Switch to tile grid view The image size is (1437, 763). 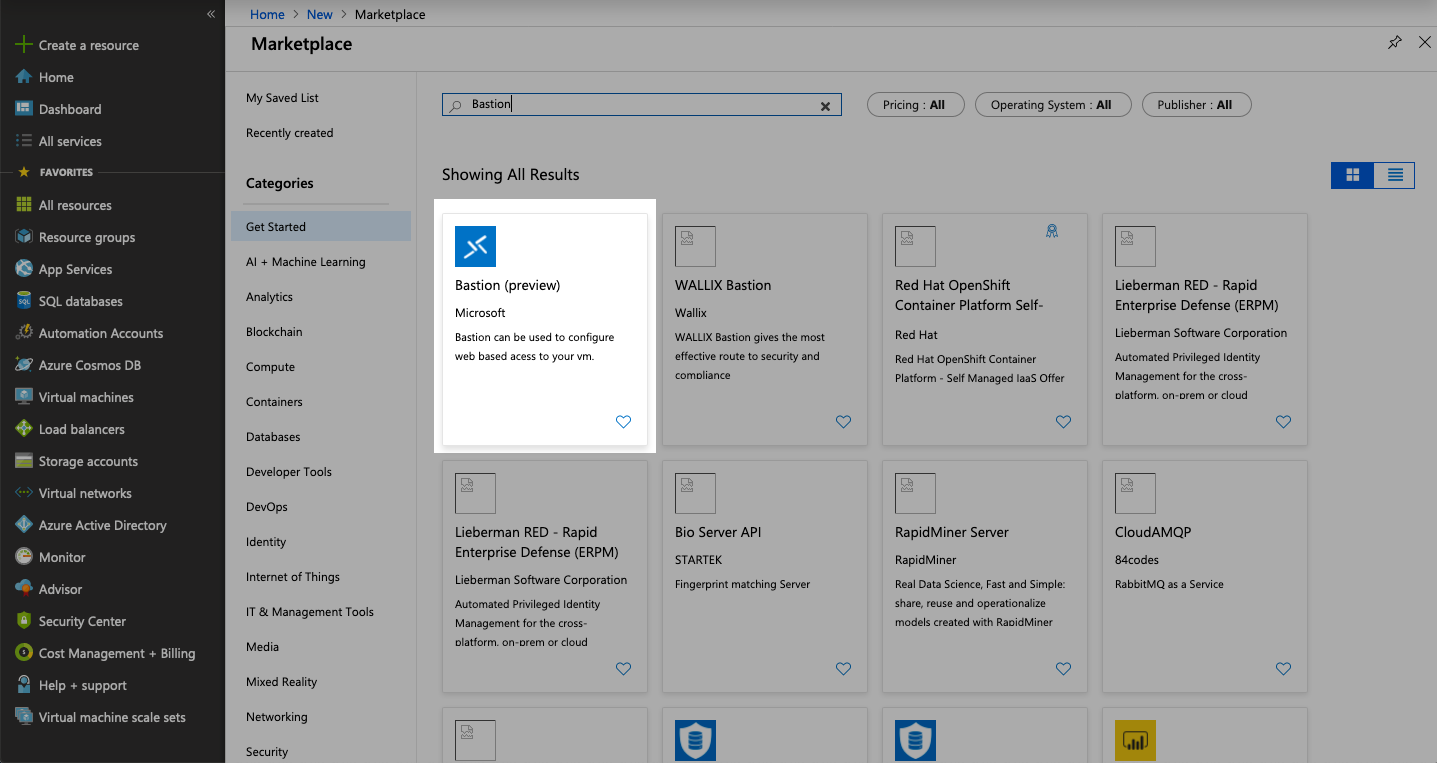click(1353, 175)
